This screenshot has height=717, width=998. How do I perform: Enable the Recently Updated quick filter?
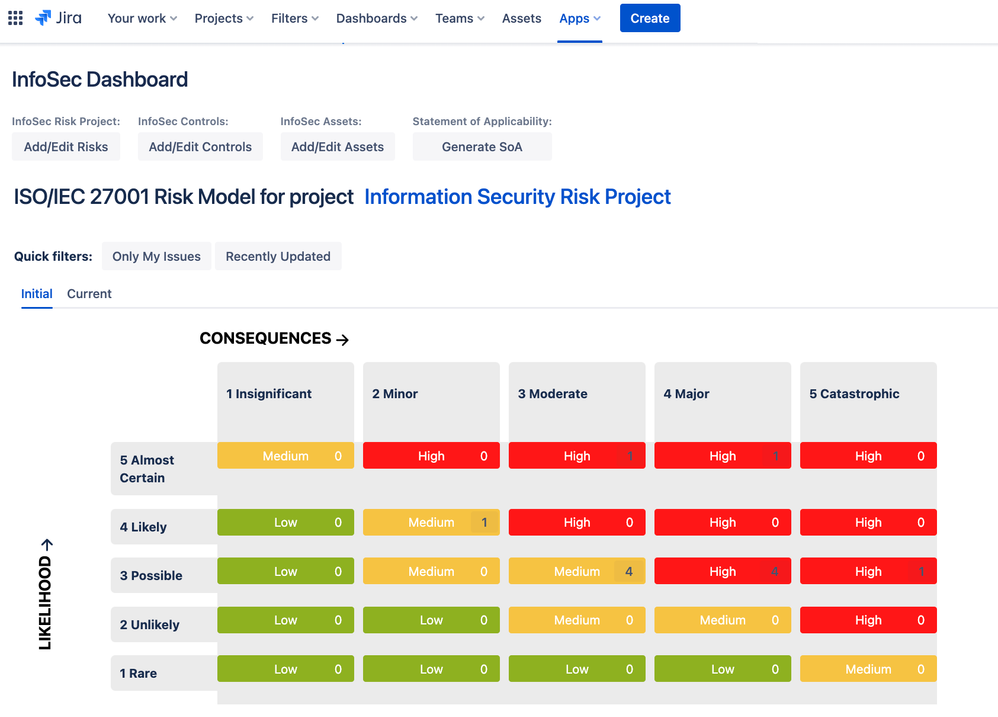[278, 256]
